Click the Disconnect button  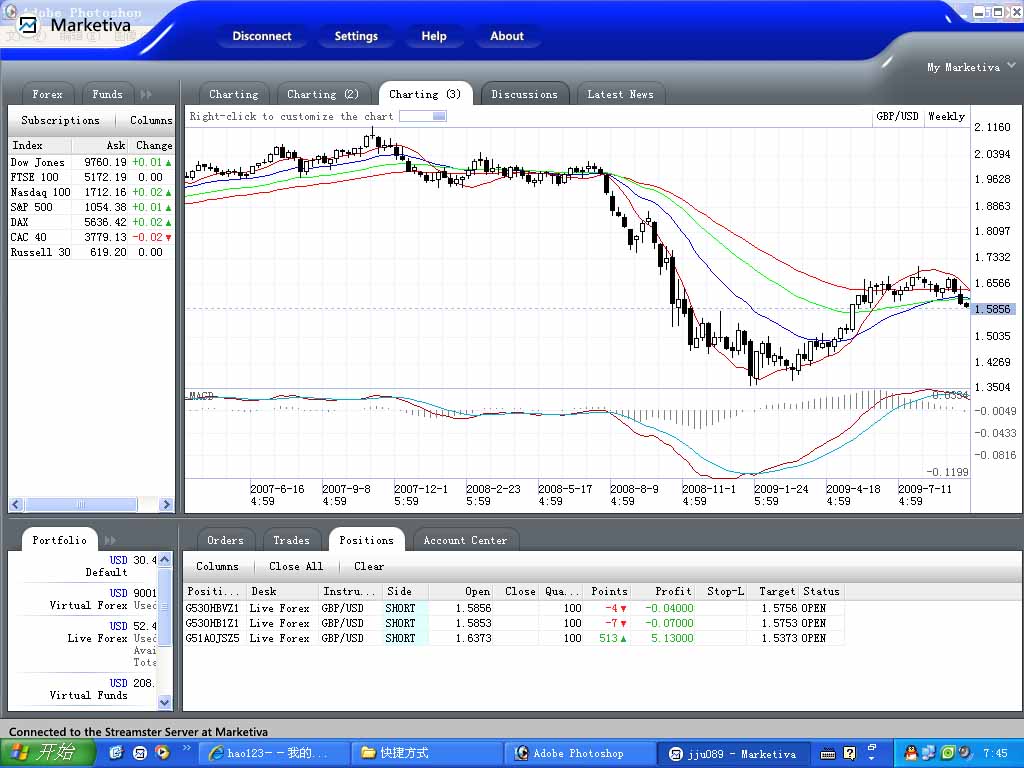click(x=262, y=36)
